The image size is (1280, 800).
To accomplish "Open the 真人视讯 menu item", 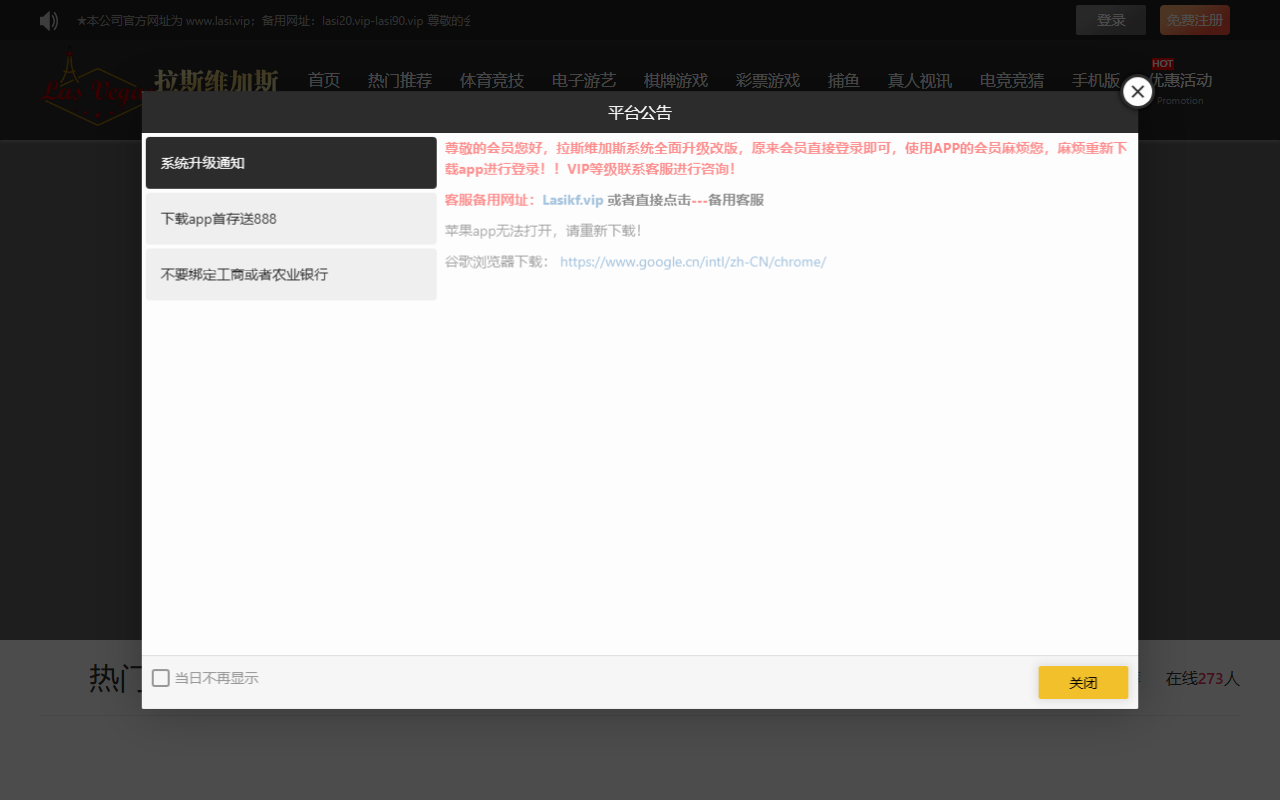I will click(920, 81).
